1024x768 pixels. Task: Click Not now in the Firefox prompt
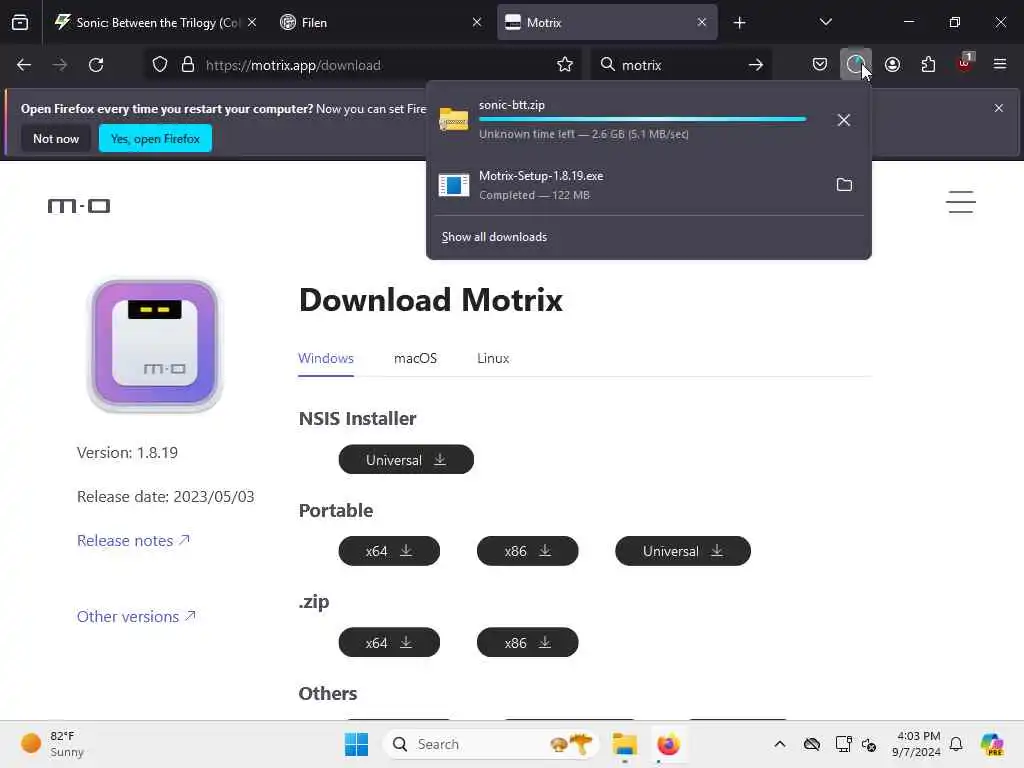(x=56, y=138)
